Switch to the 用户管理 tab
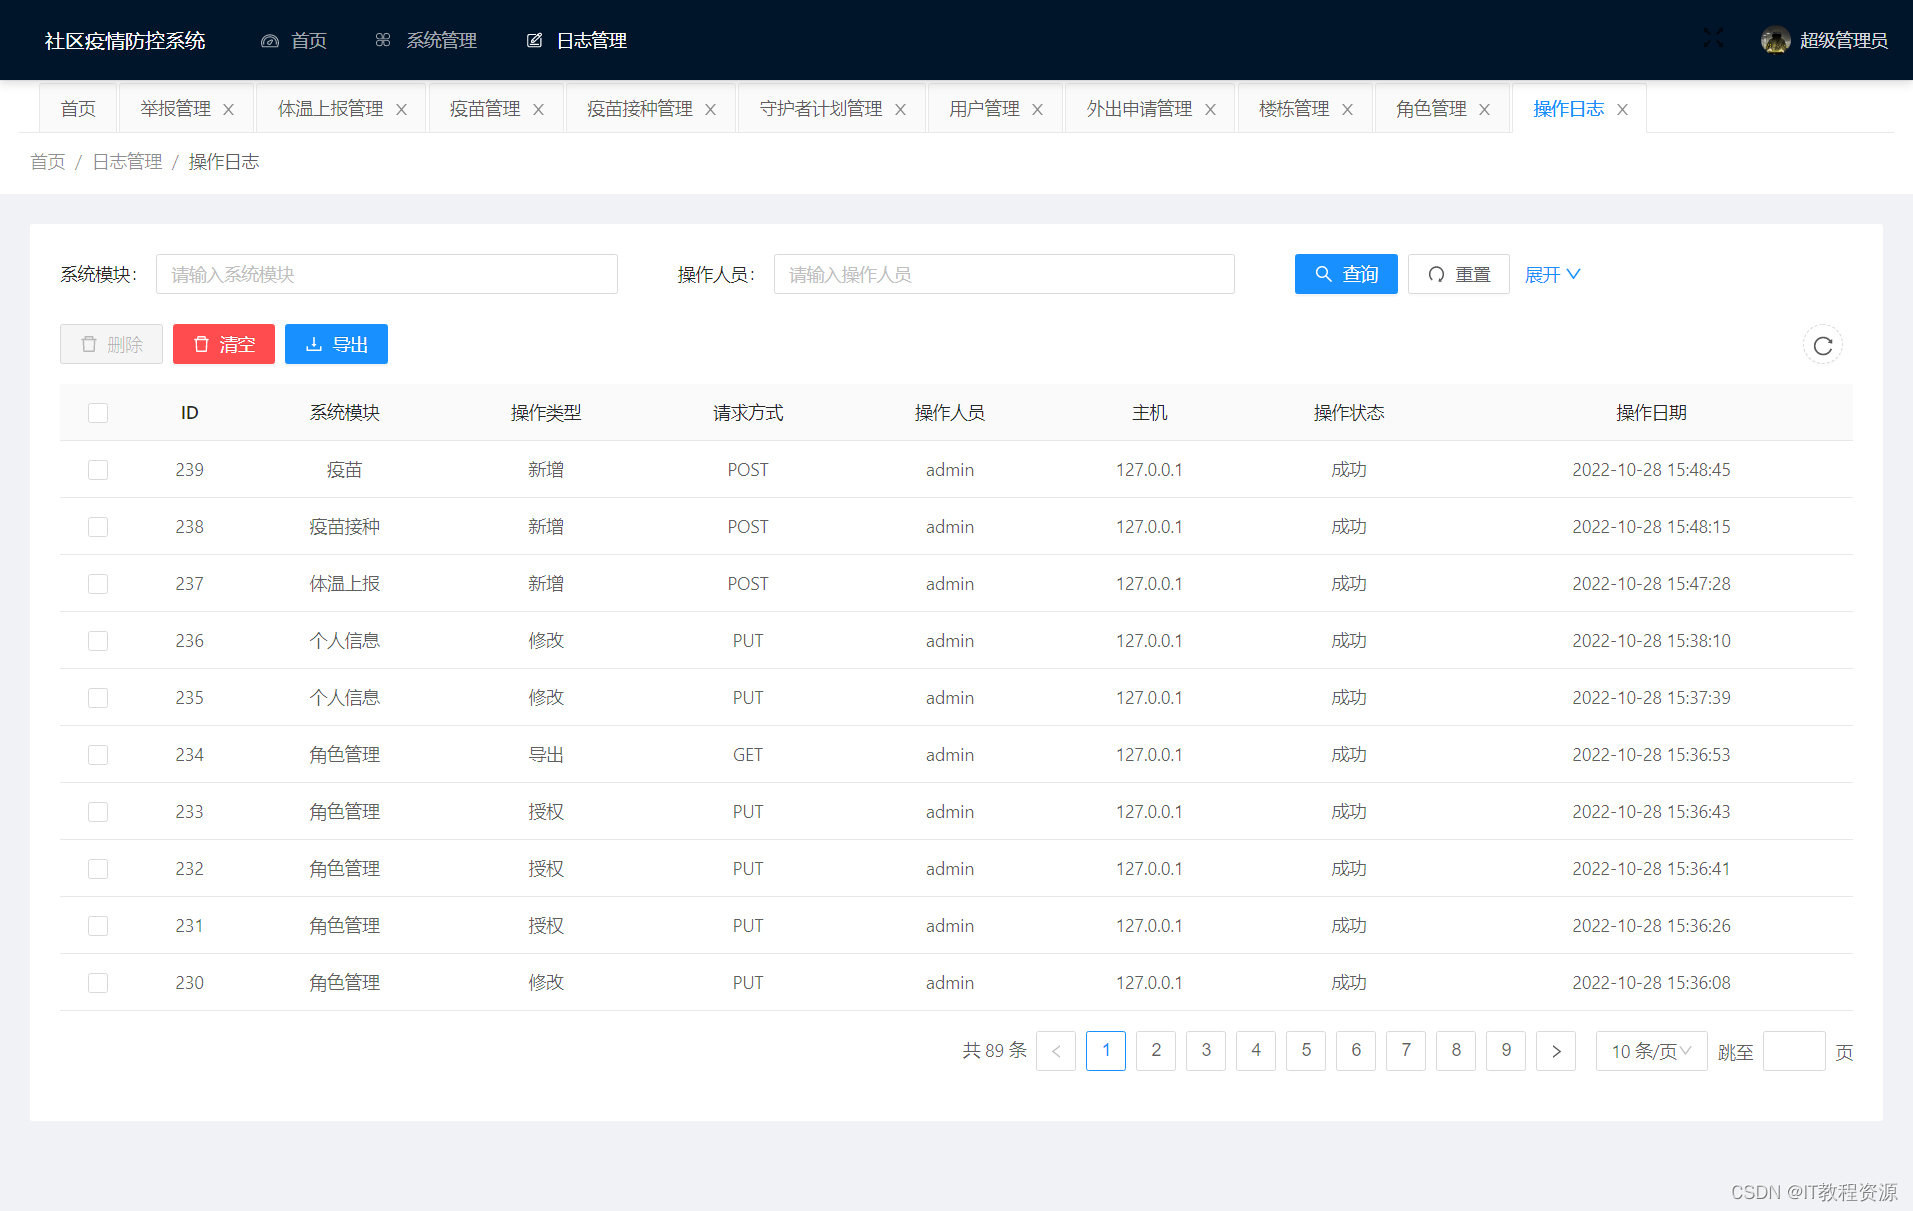Viewport: 1913px width, 1211px height. pyautogui.click(x=984, y=108)
